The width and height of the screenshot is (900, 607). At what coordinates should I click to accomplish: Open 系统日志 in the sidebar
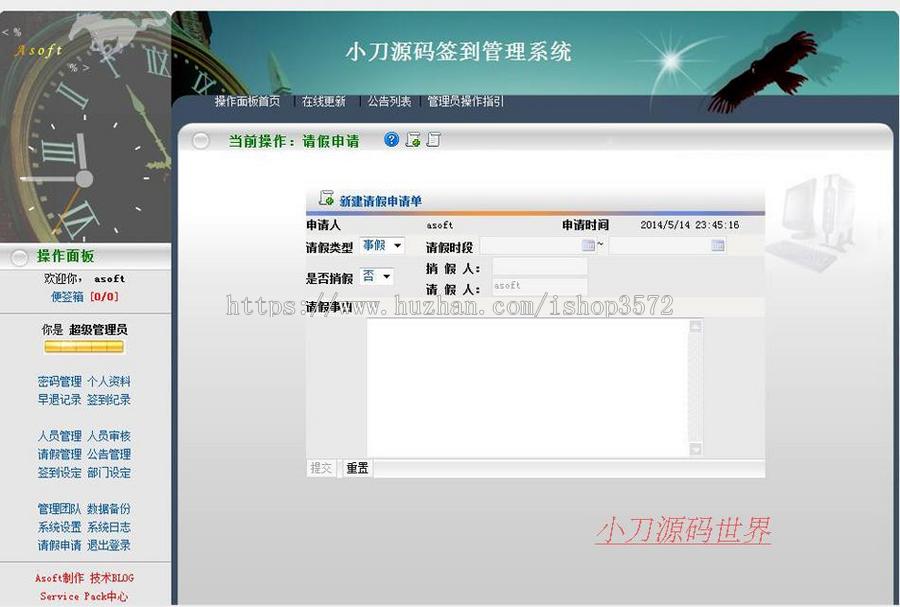[x=109, y=527]
